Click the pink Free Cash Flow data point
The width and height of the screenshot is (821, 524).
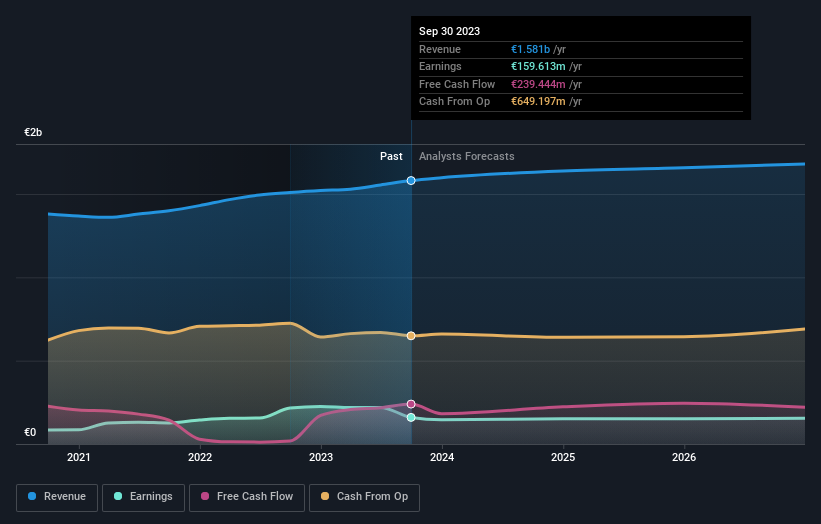click(x=411, y=404)
